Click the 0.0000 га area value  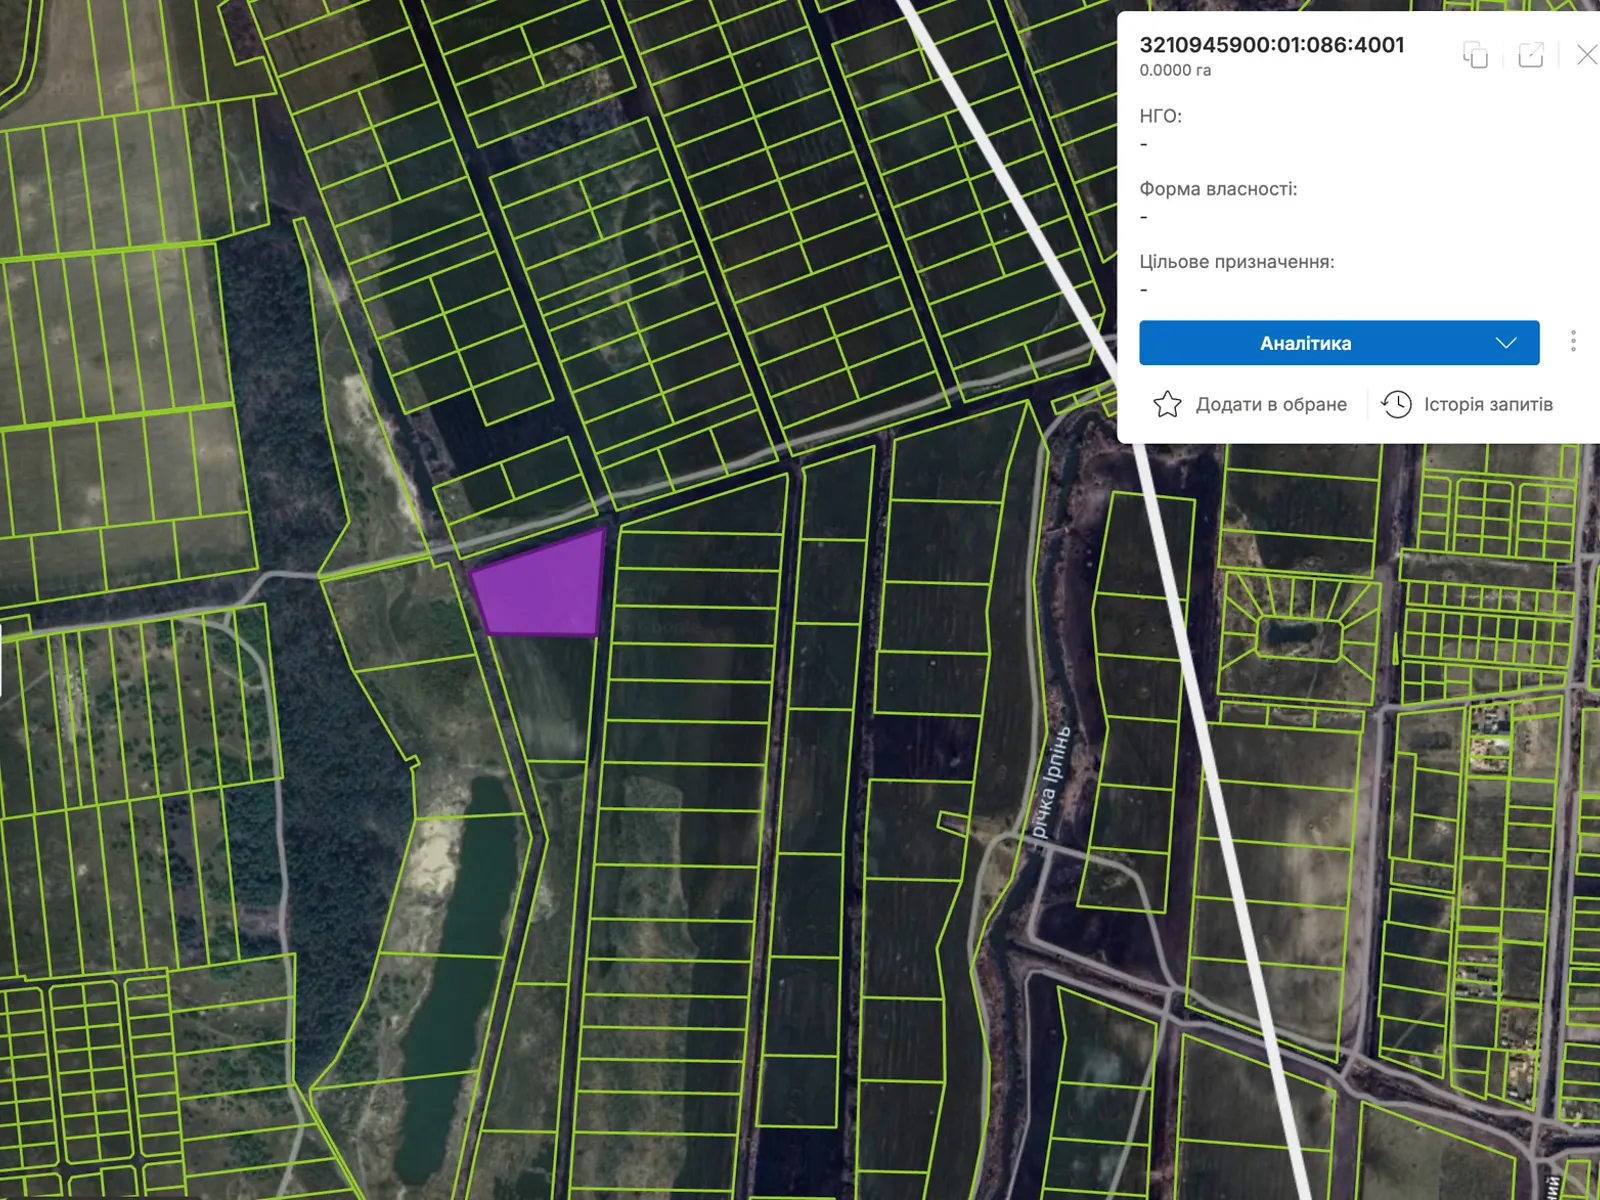(1175, 71)
